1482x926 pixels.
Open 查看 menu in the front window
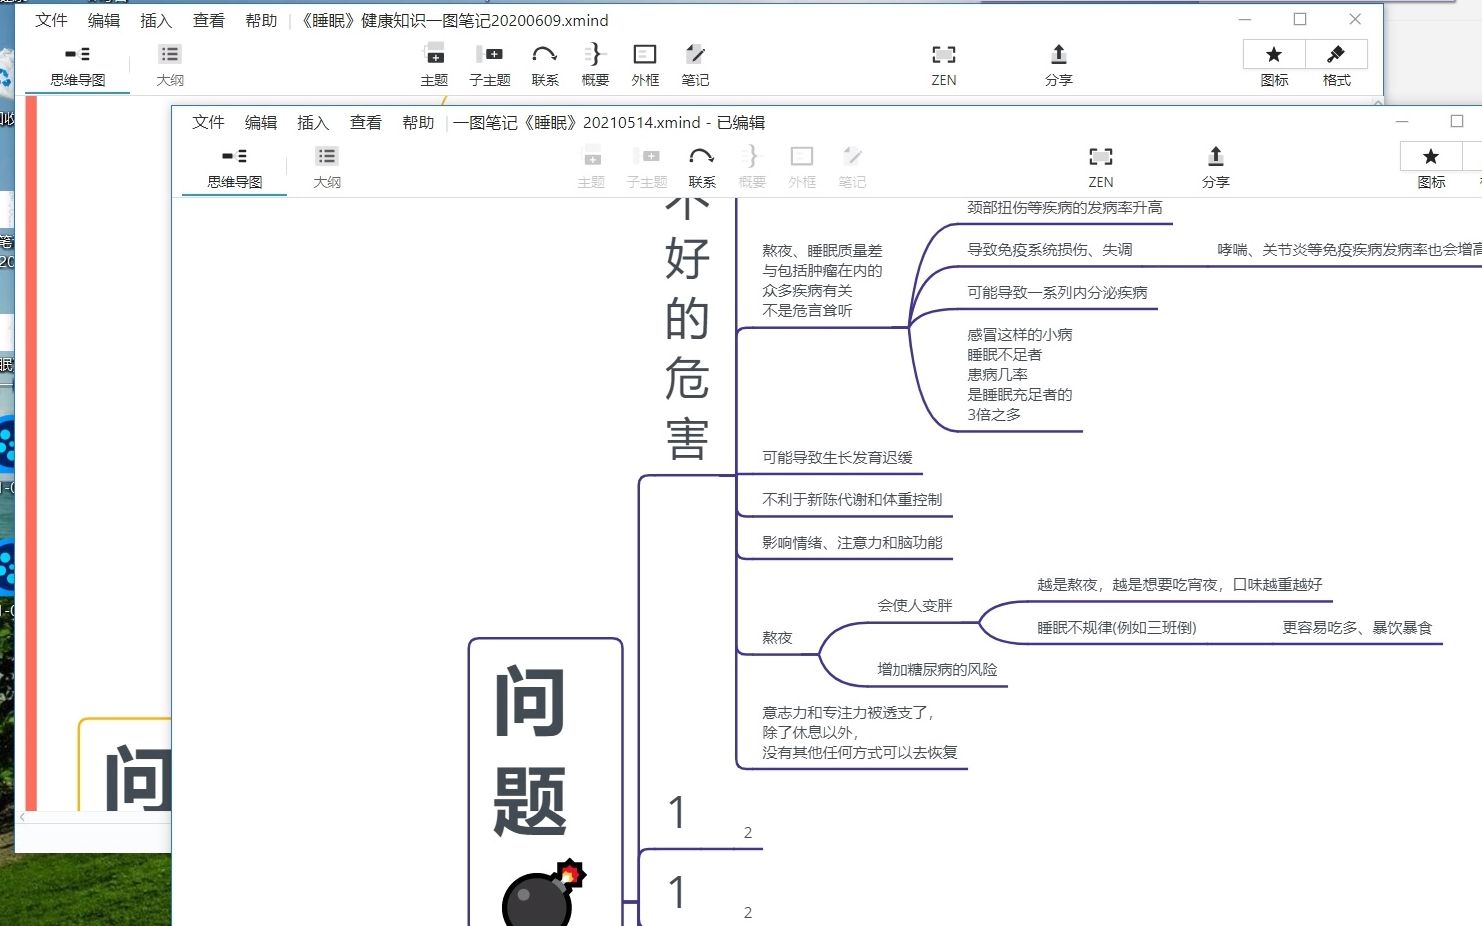click(x=366, y=122)
